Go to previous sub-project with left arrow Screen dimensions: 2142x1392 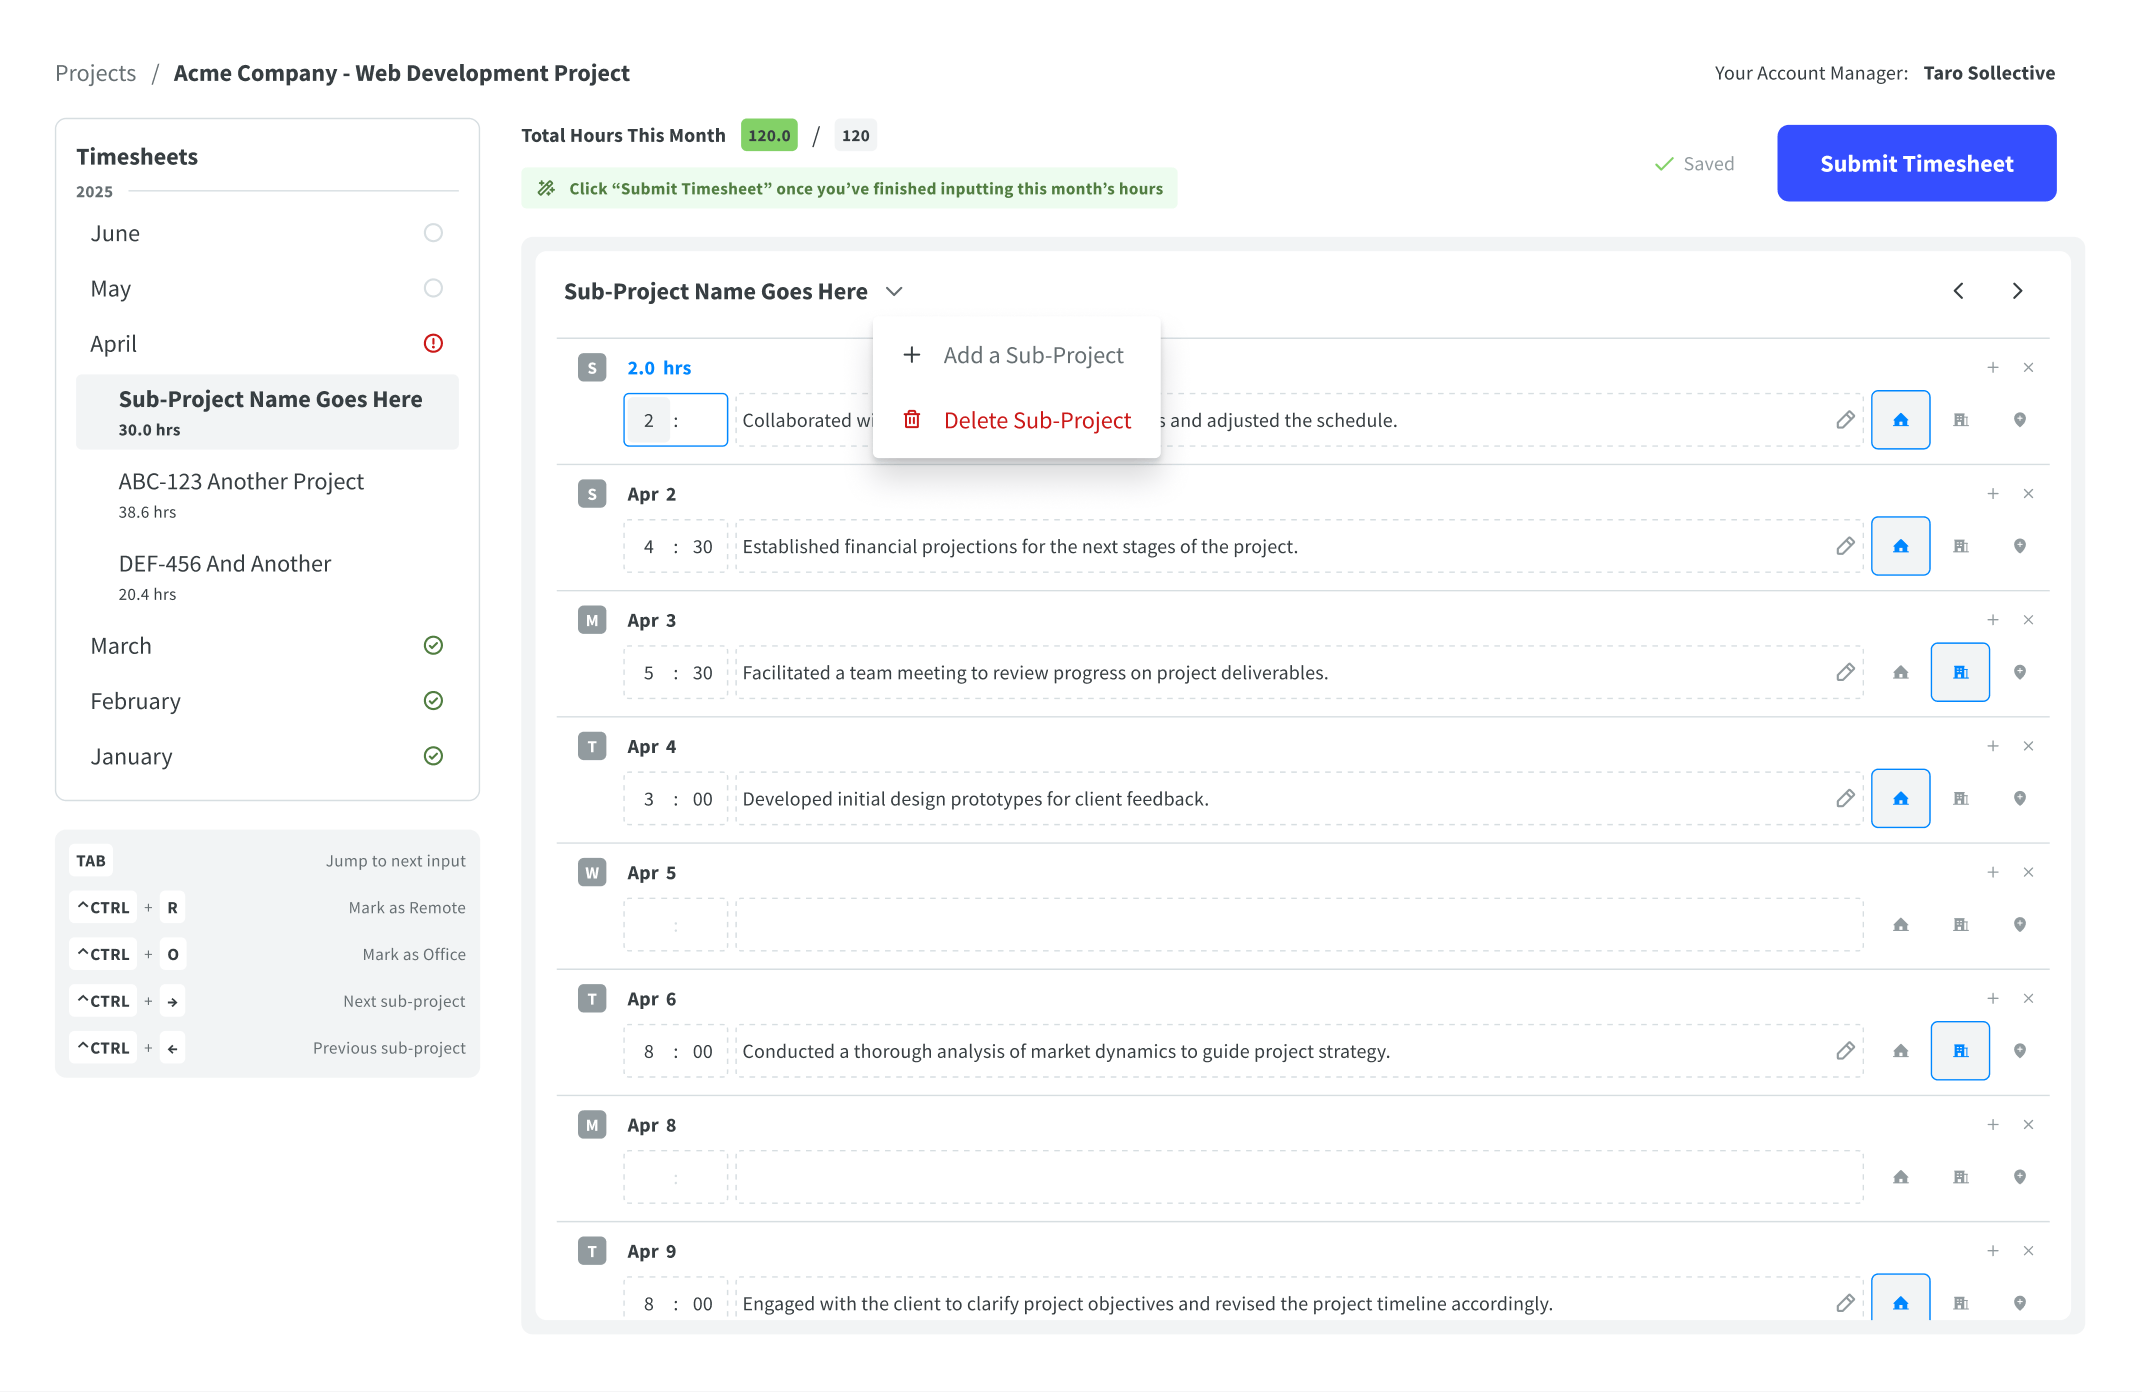pos(1958,291)
